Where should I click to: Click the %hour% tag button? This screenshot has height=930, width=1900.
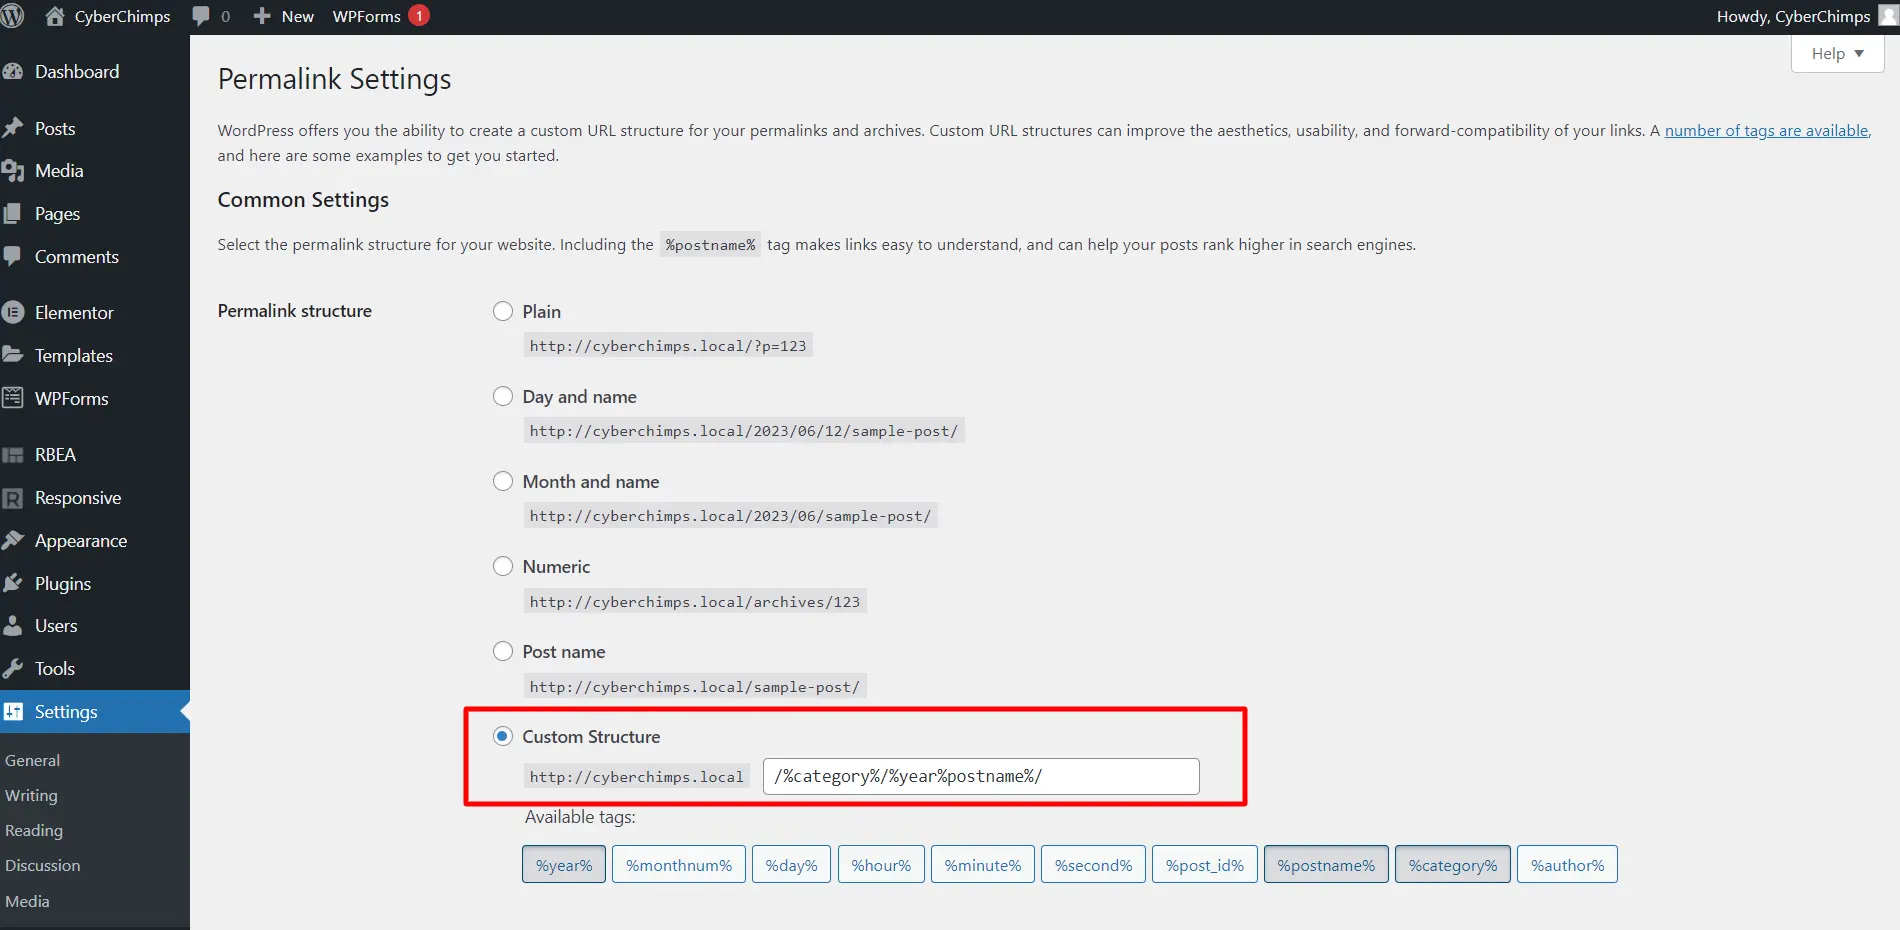tap(881, 865)
